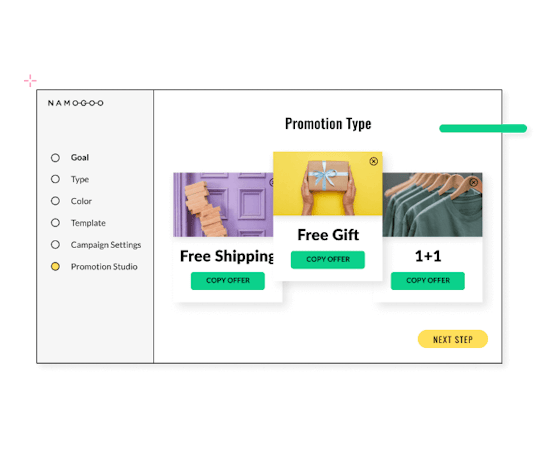This screenshot has width=537, height=450.
Task: Close the 1+1 offer card
Action: pyautogui.click(x=474, y=182)
